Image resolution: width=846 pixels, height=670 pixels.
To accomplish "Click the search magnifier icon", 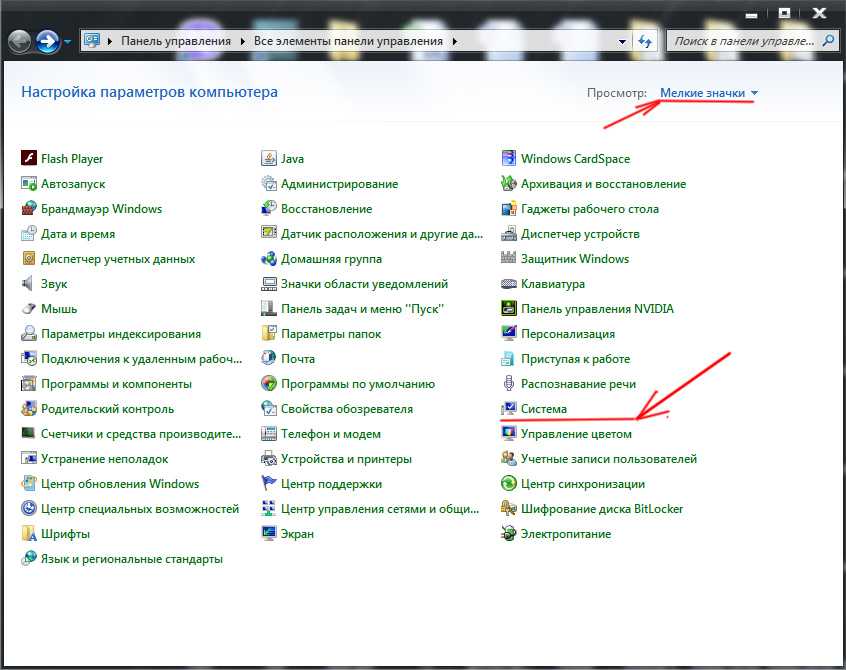I will [828, 41].
